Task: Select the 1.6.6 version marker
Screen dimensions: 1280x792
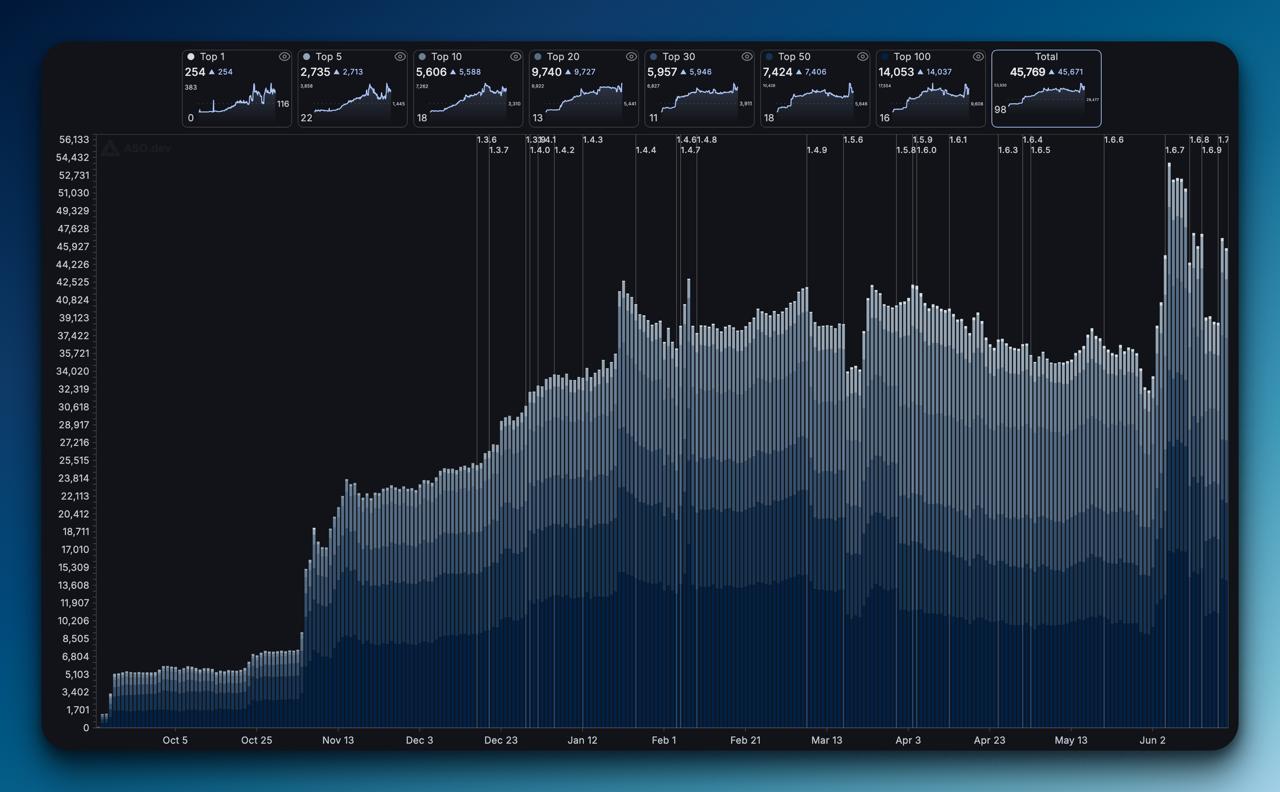Action: pyautogui.click(x=1114, y=140)
